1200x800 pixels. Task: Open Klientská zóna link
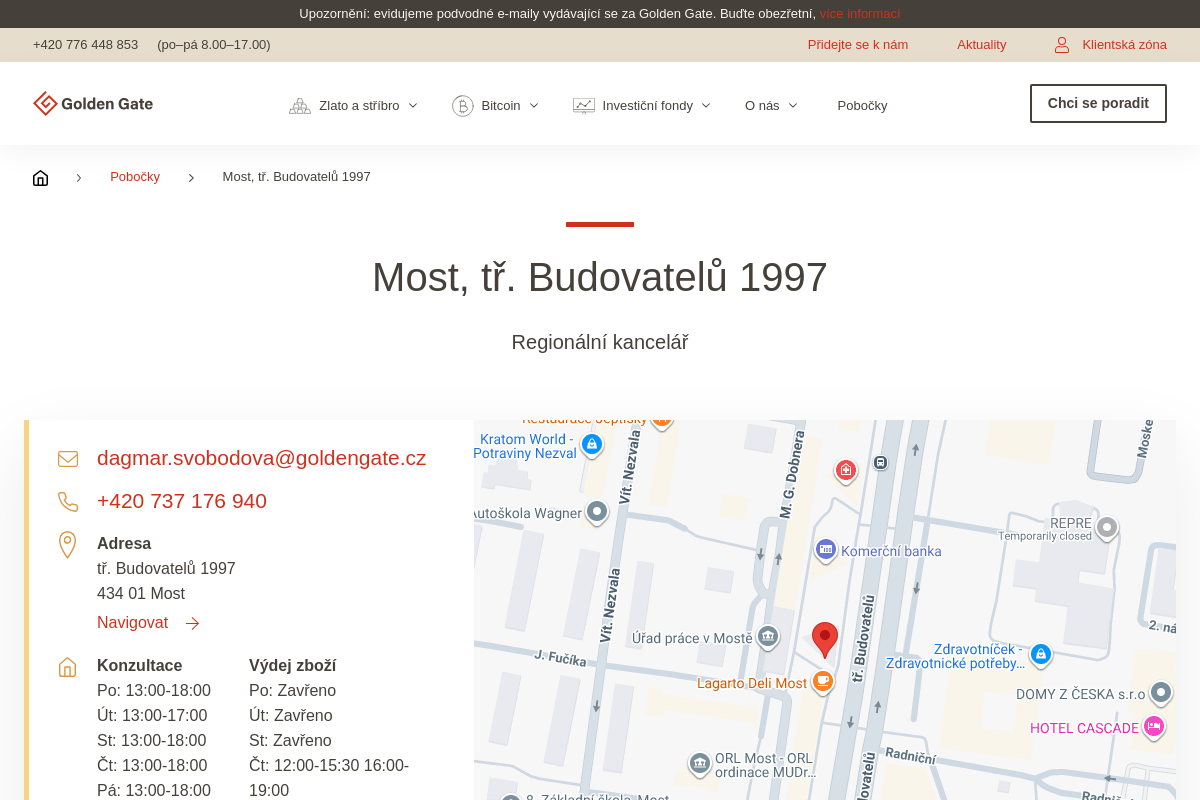coord(1124,45)
